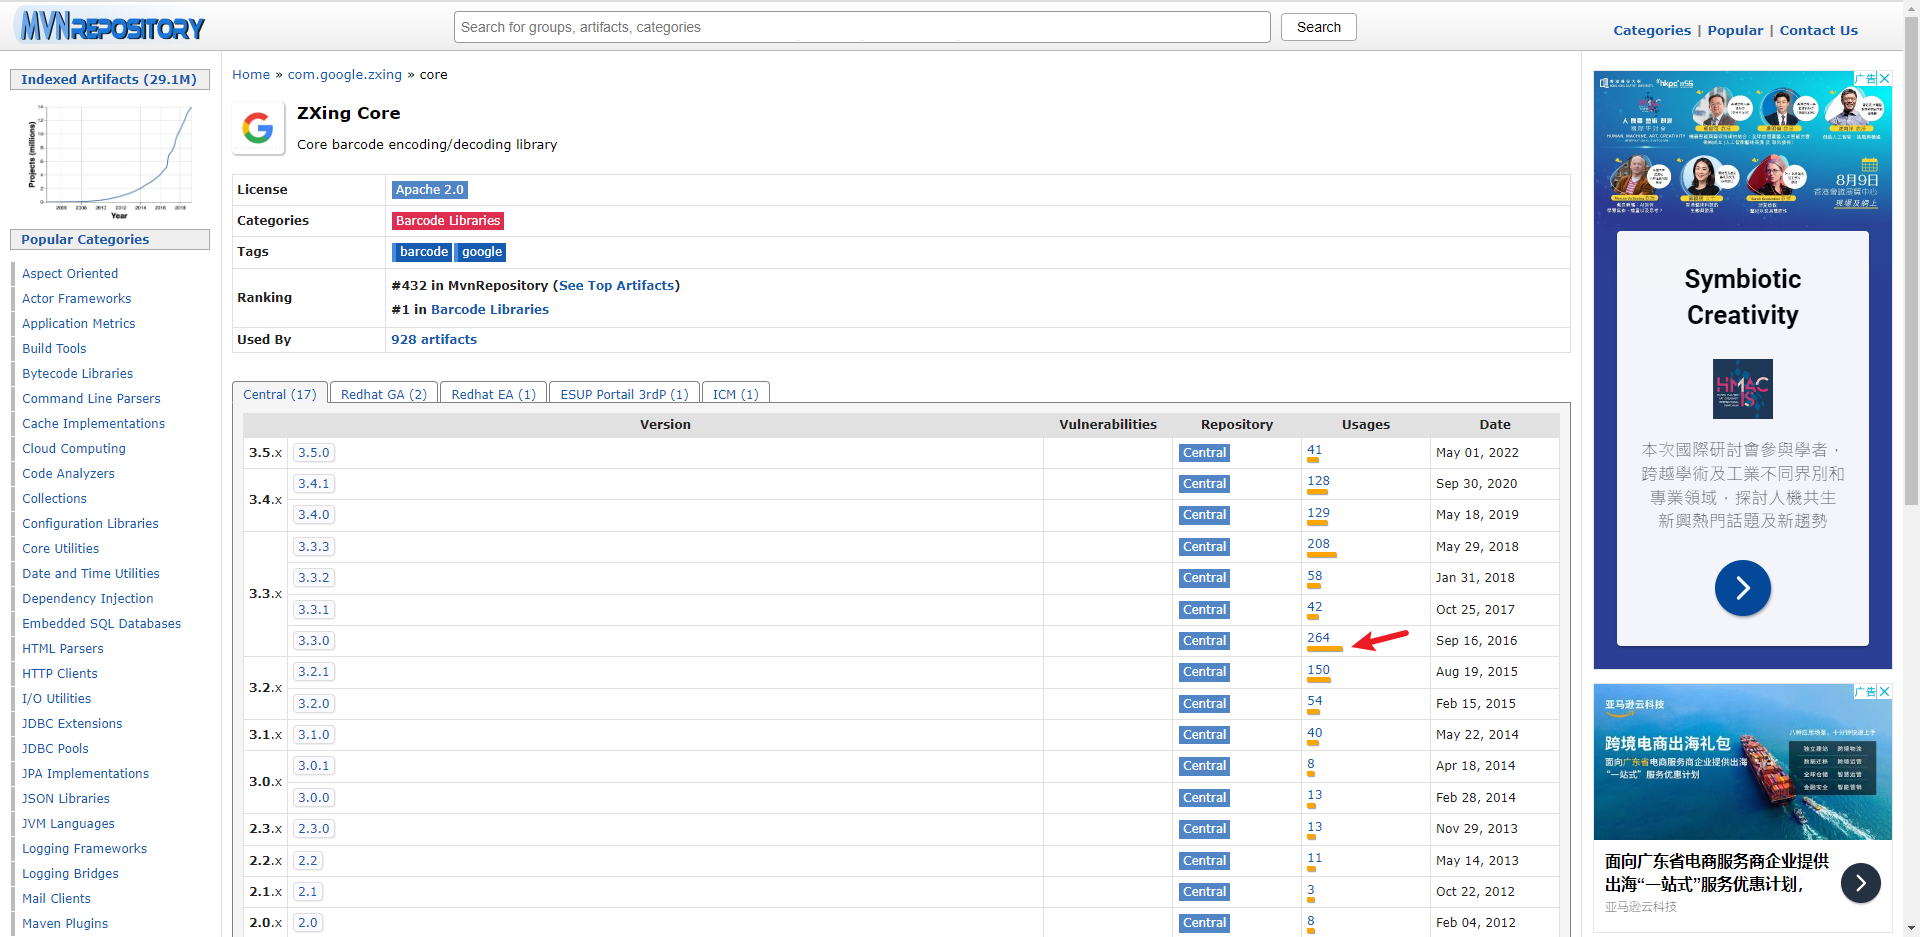
Task: Click Central badge in 3.3.0 row
Action: tap(1204, 640)
